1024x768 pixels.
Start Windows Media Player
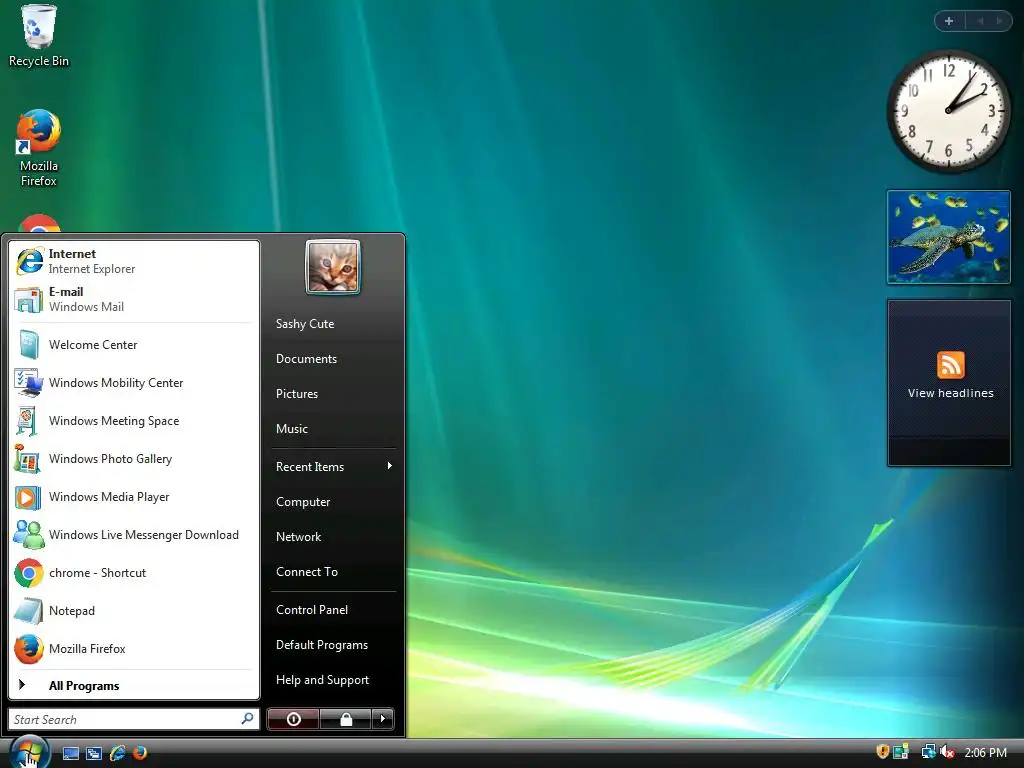point(134,497)
